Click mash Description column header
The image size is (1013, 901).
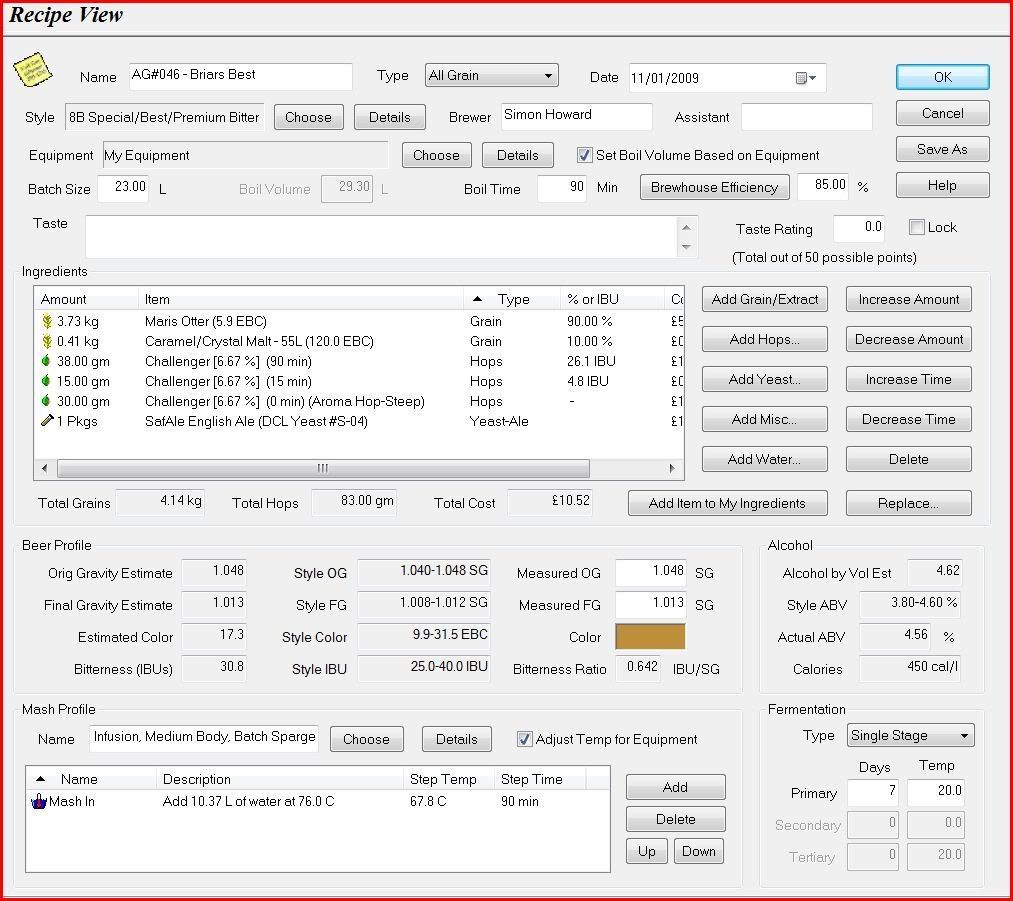tap(280, 779)
